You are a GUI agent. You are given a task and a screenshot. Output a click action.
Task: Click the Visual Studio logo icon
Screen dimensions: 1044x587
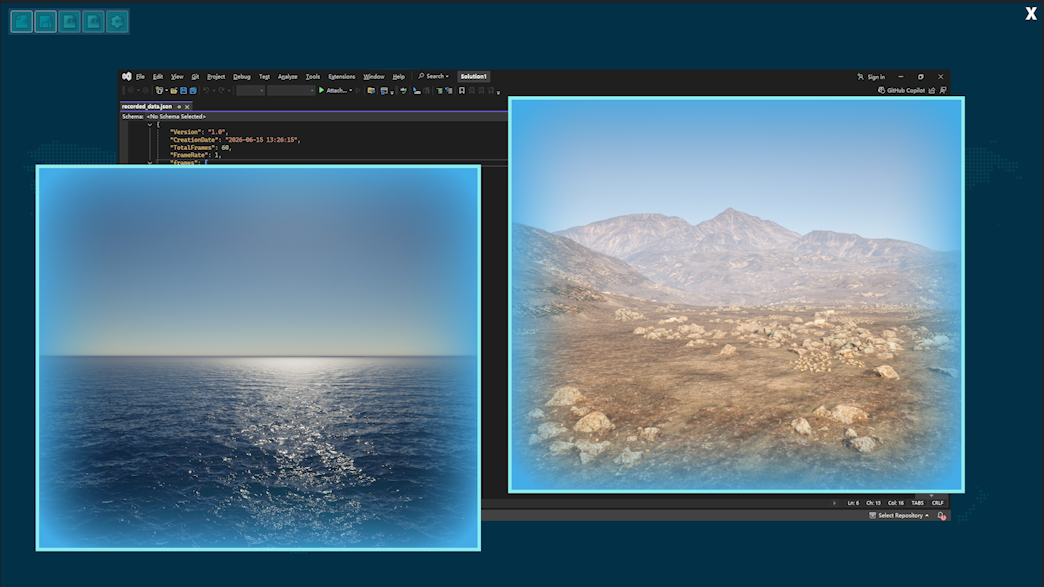[127, 77]
